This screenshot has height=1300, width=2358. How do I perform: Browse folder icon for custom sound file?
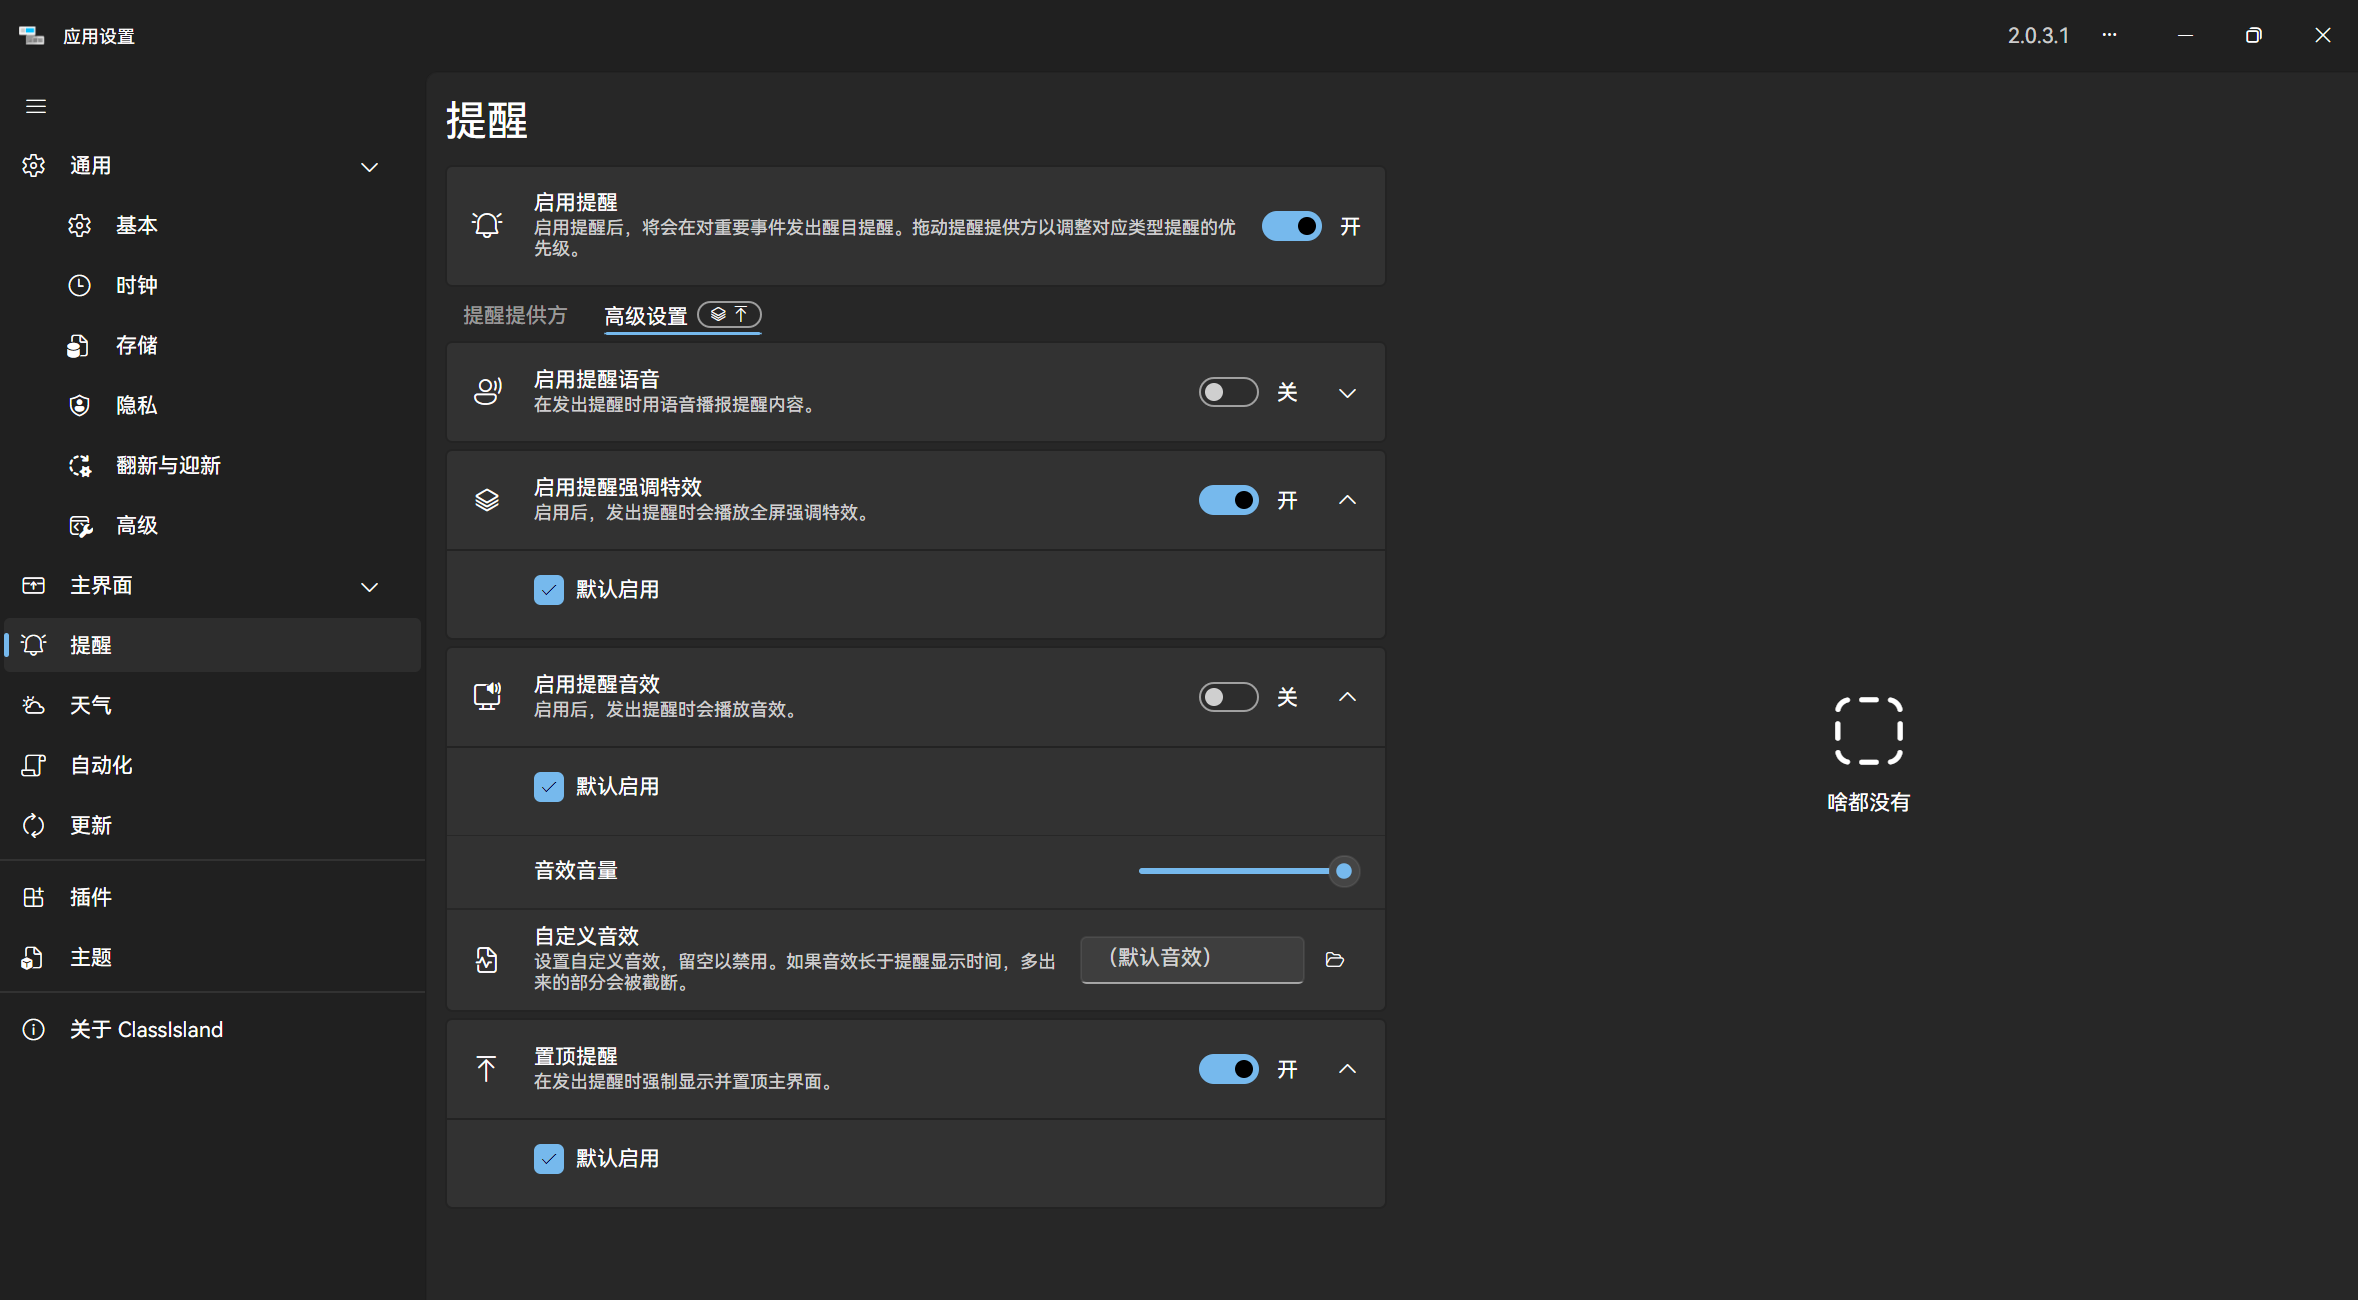click(x=1334, y=960)
